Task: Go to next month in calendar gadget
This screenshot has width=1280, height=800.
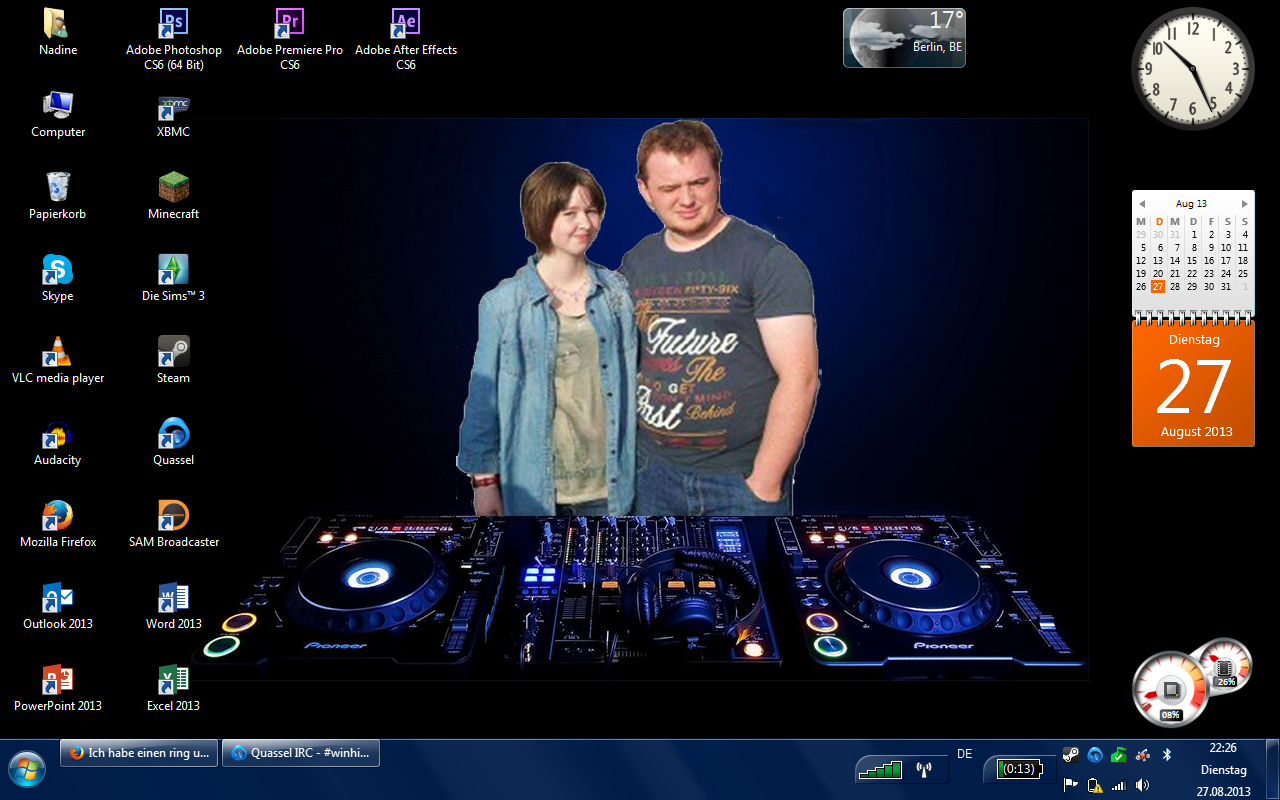Action: pos(1244,204)
